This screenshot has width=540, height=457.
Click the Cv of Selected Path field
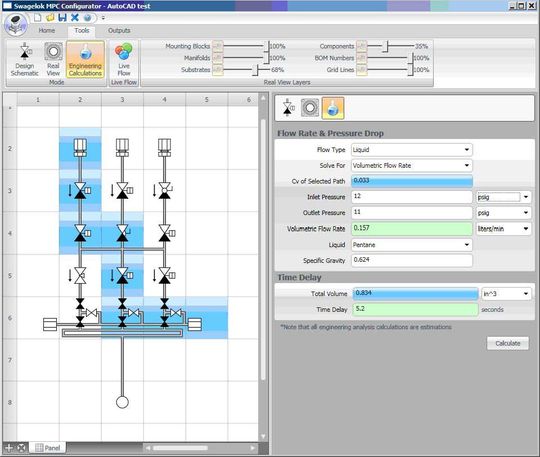[x=412, y=181]
